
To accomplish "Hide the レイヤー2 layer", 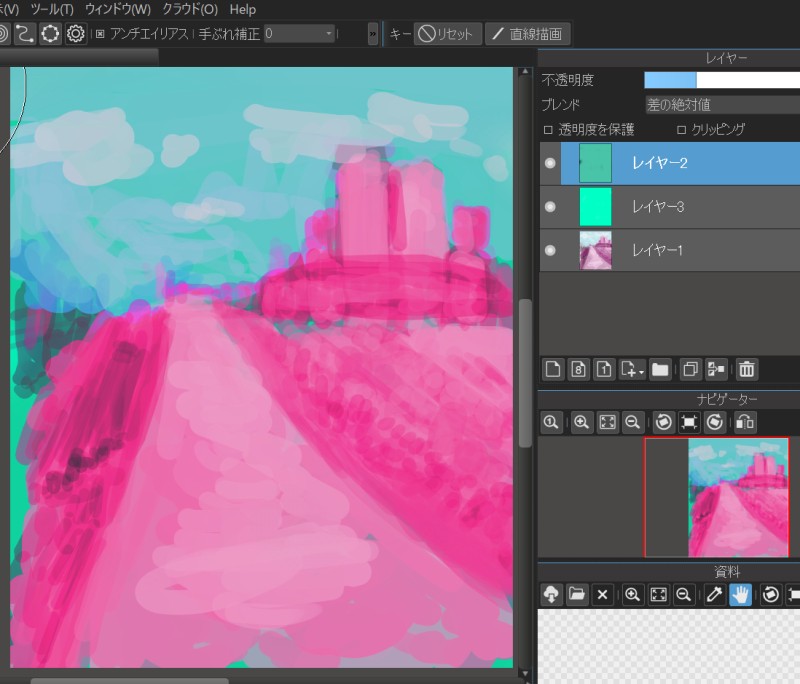I will (x=550, y=163).
